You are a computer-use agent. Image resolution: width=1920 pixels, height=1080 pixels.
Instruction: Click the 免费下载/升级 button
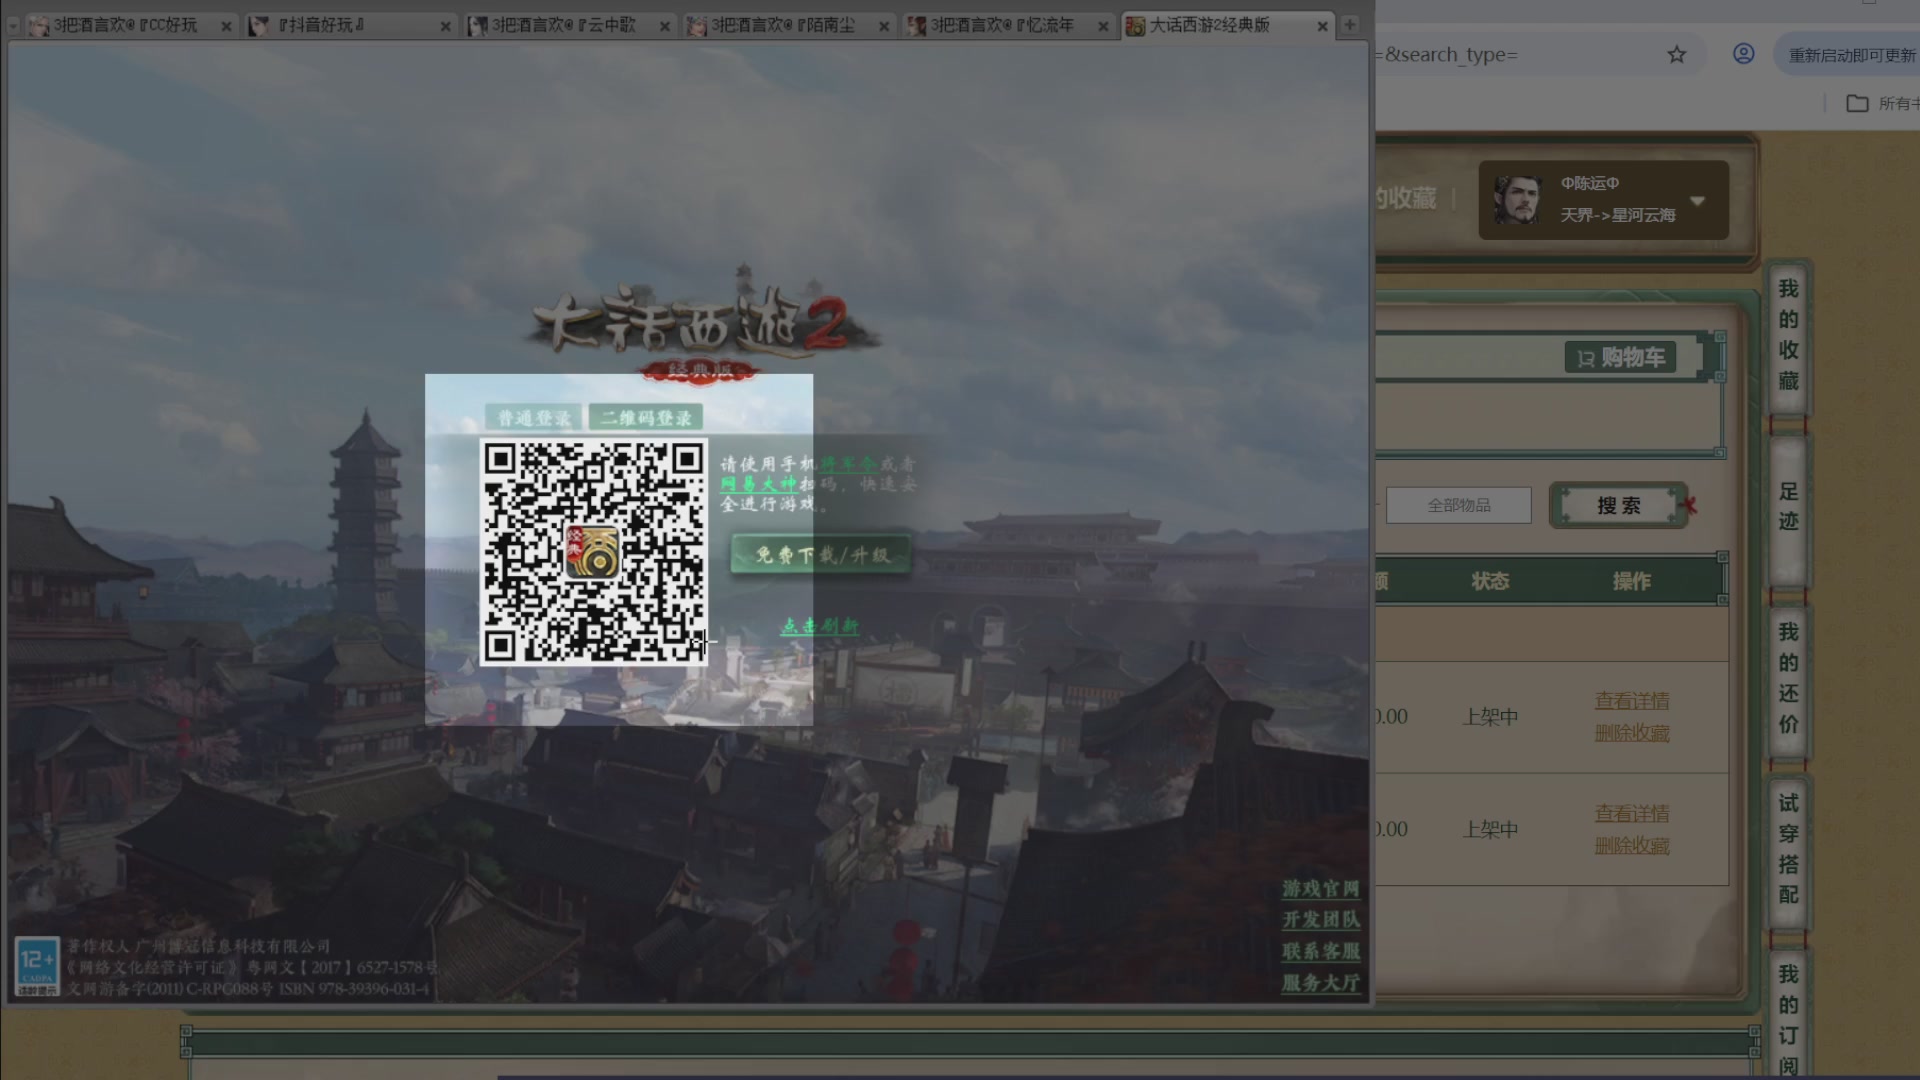pos(821,555)
